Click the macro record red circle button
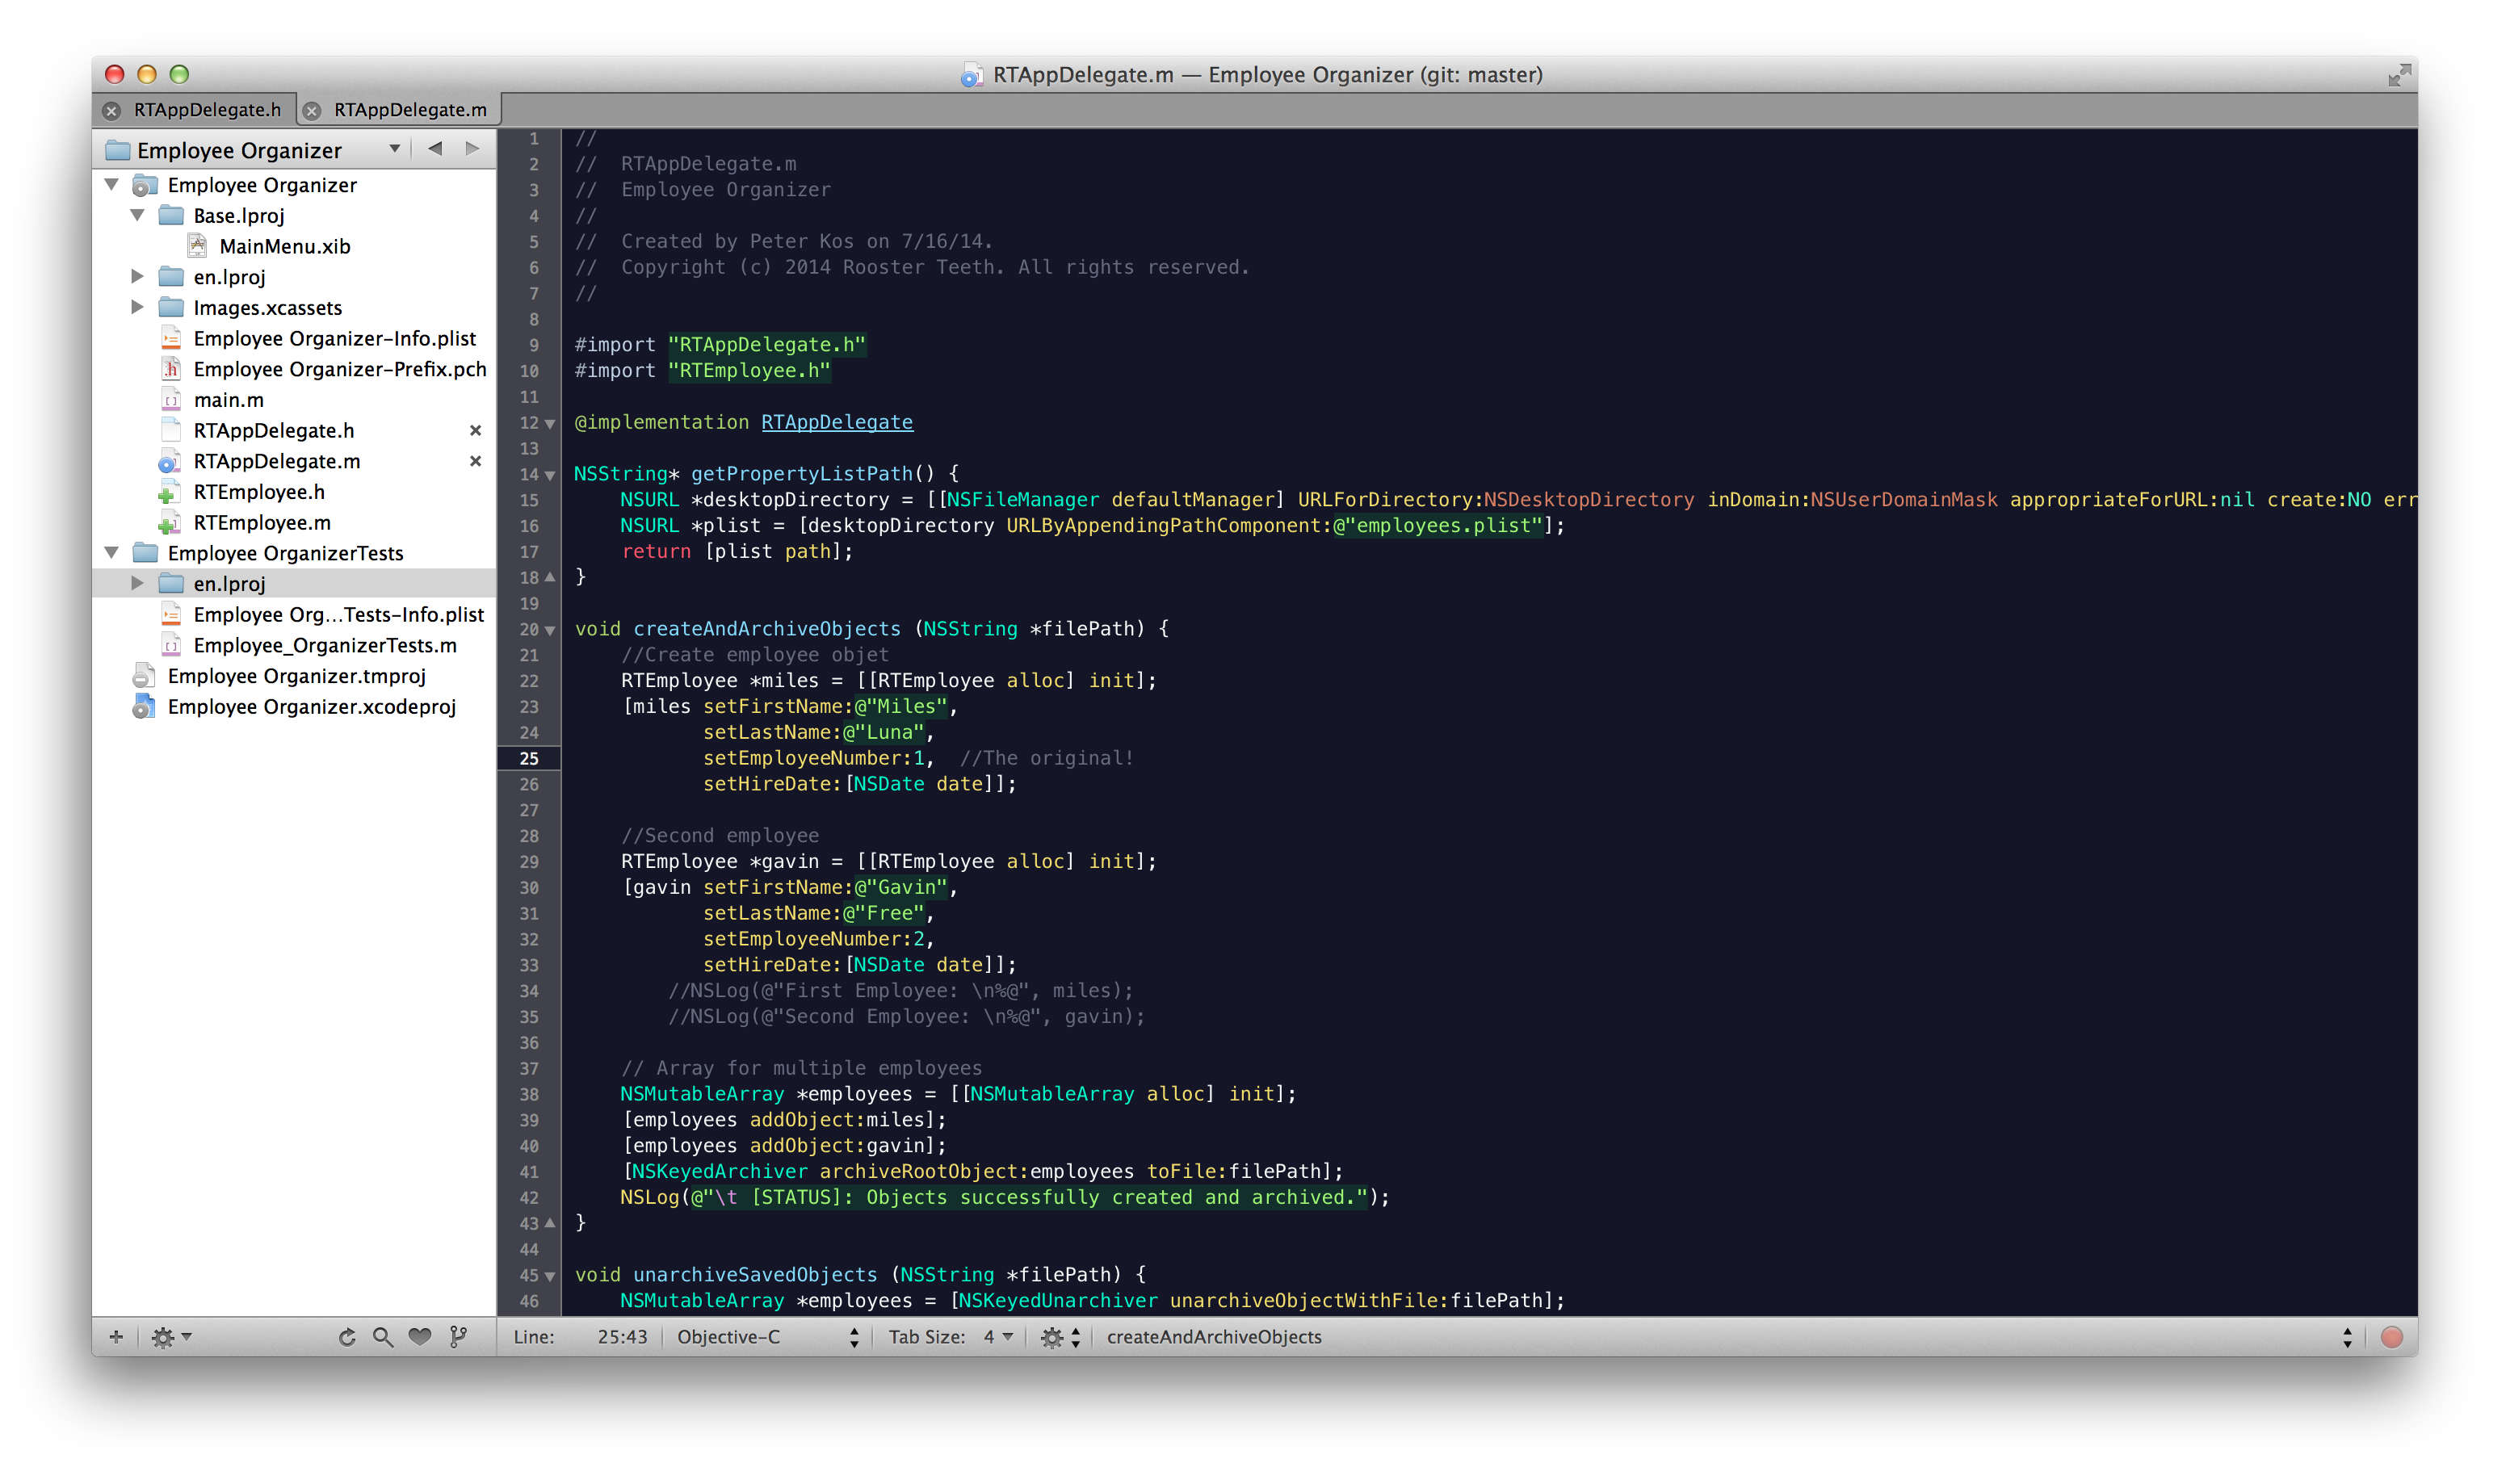Viewport: 2510px width, 1484px height. tap(2391, 1337)
